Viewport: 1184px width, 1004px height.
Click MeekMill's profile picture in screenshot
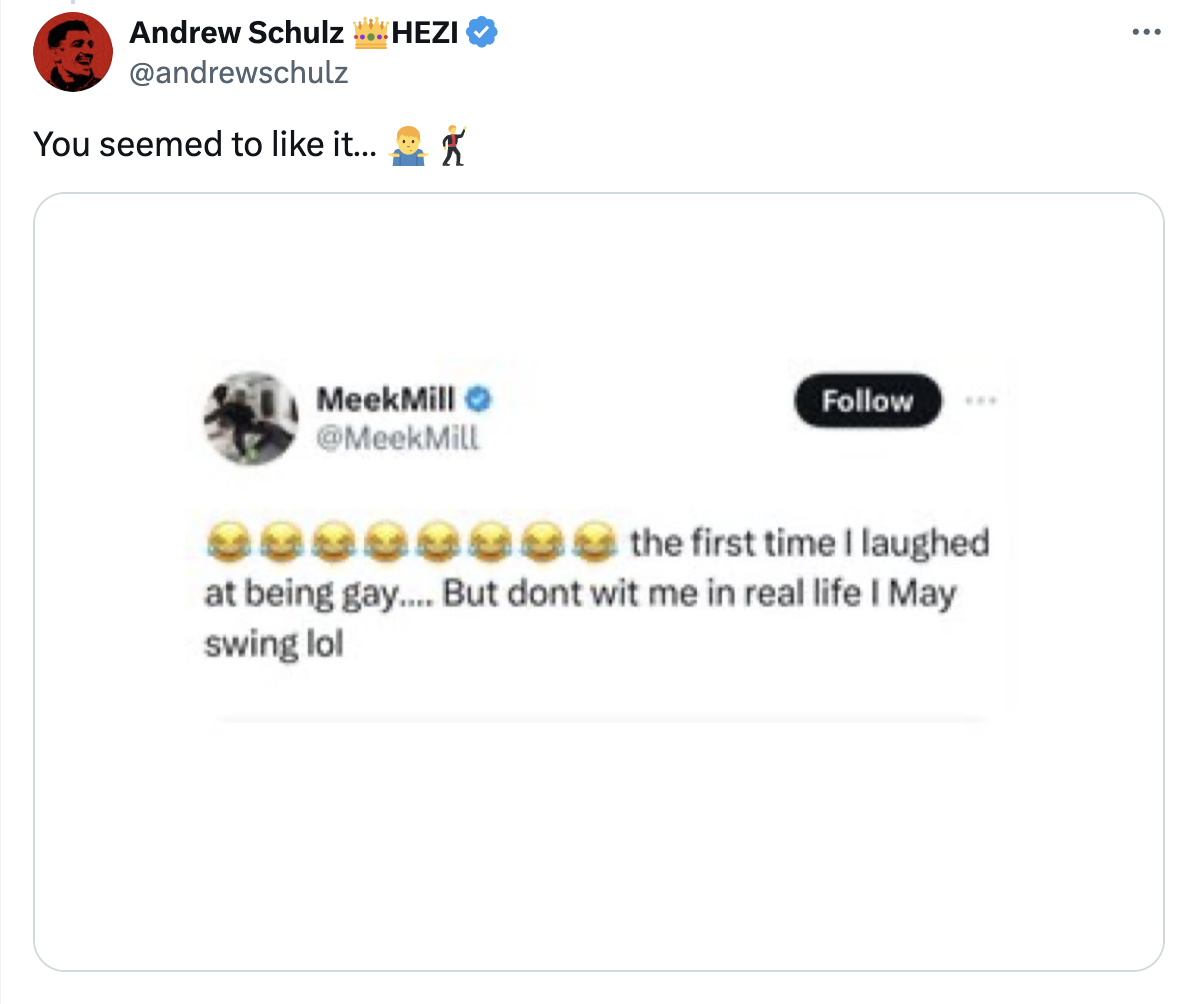point(251,418)
